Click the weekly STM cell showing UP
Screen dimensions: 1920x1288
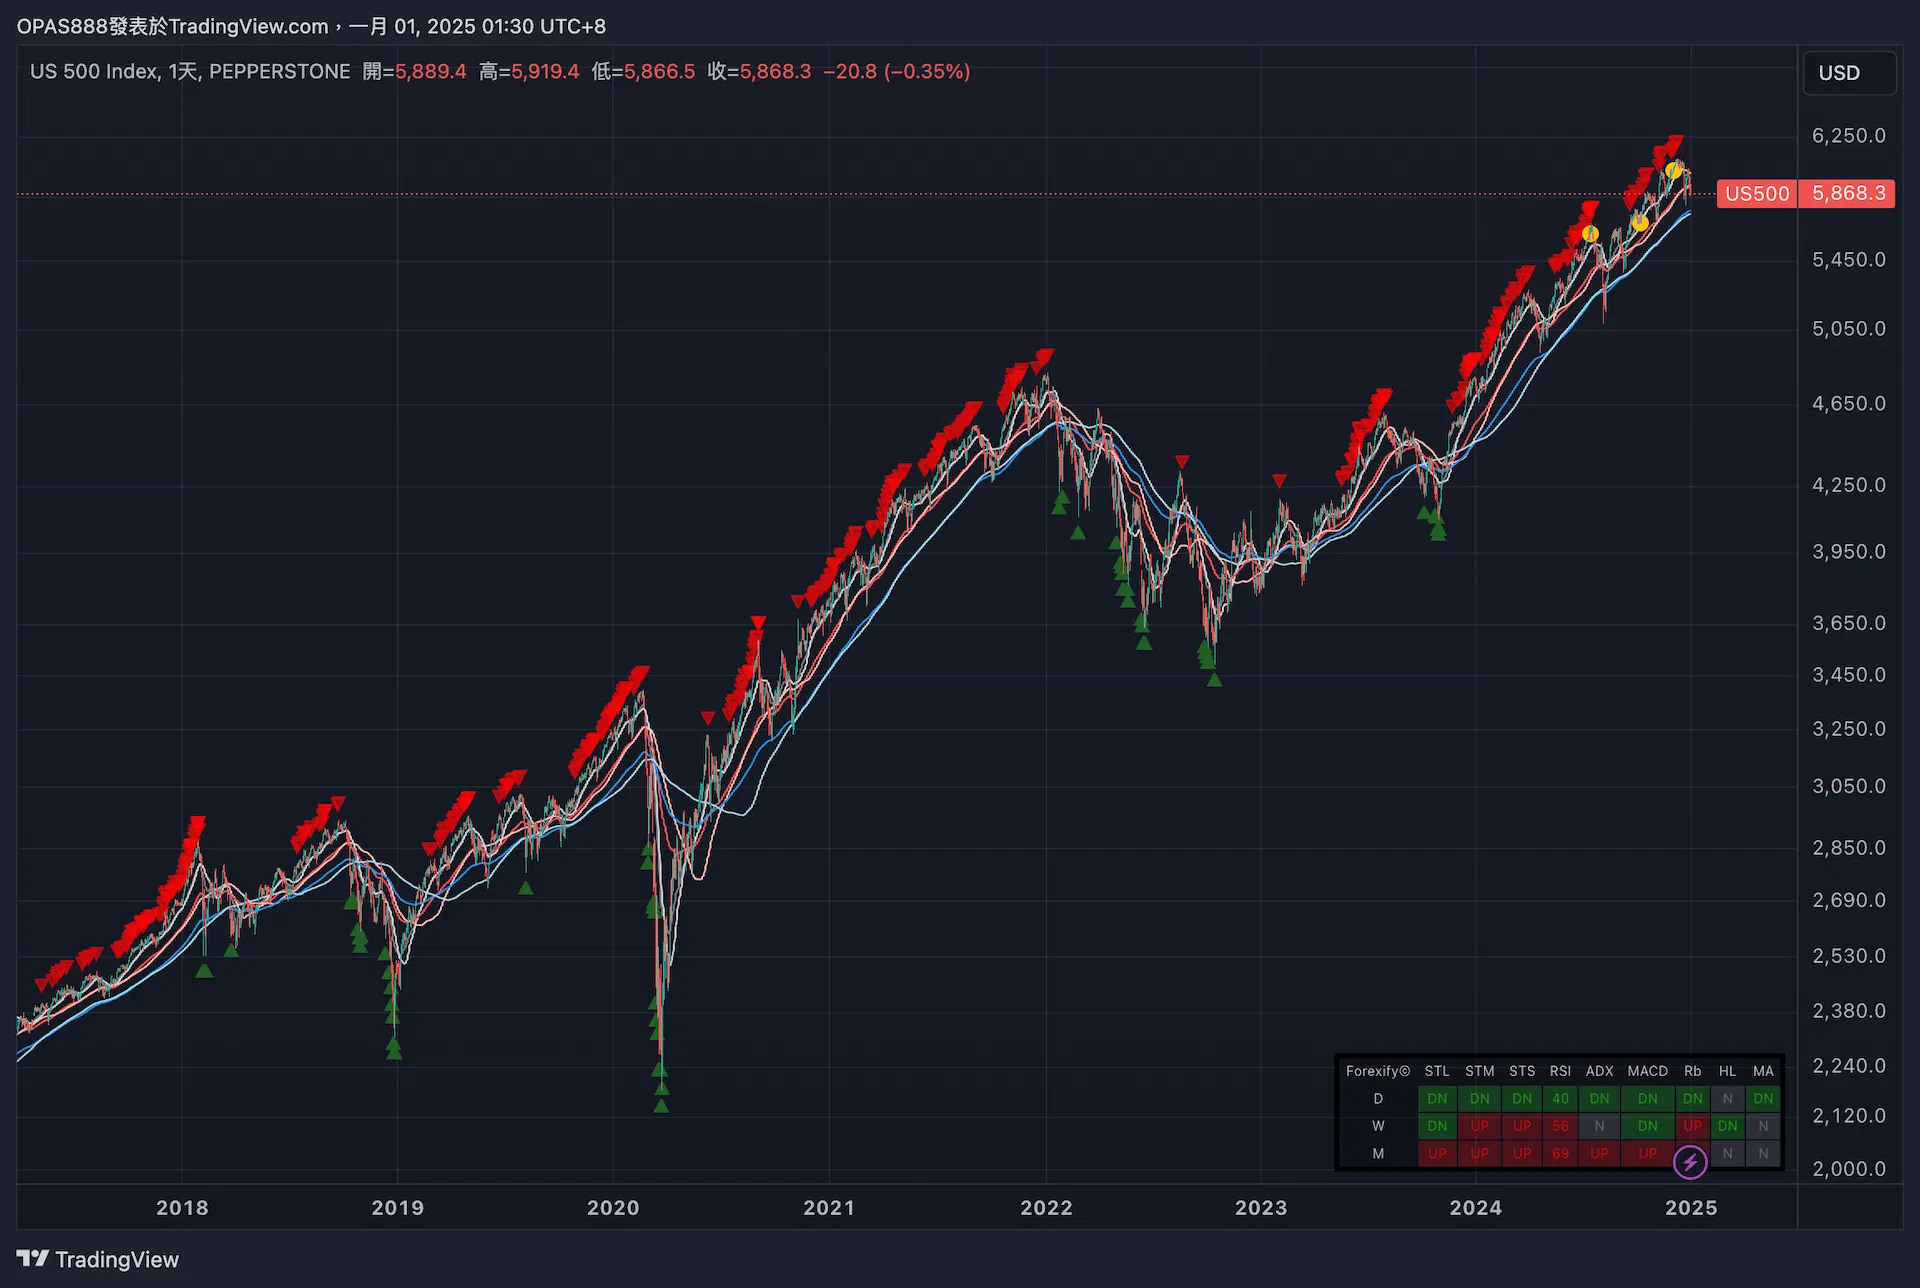coord(1480,1126)
